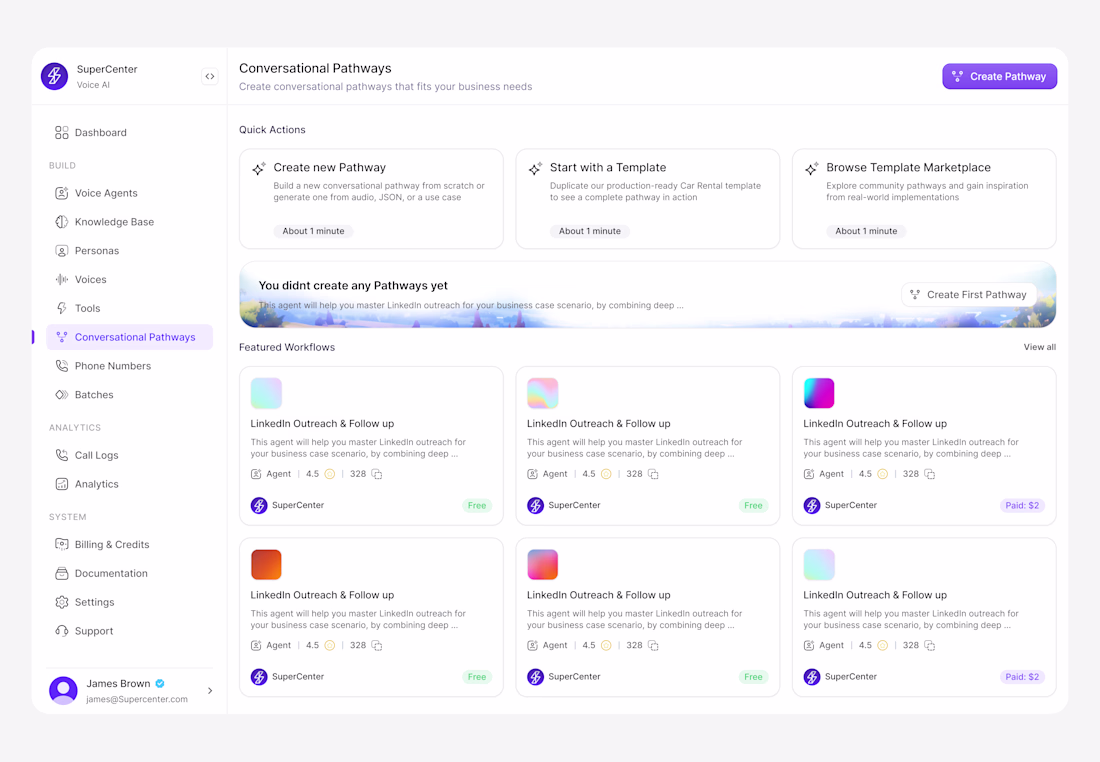Open the Dashboard icon in sidebar

click(62, 133)
